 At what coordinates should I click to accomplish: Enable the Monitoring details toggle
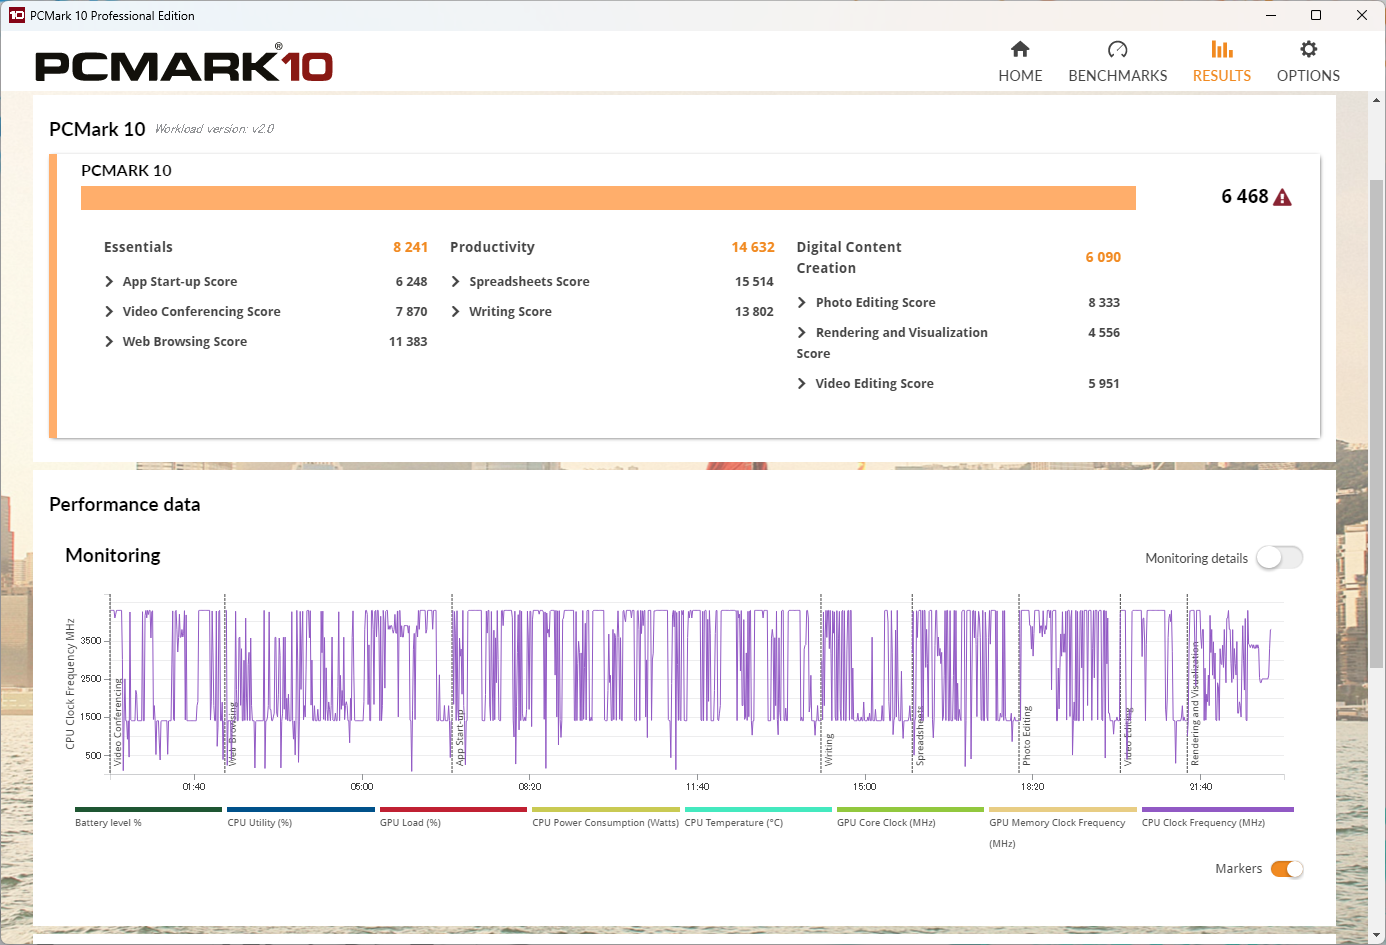[1279, 558]
